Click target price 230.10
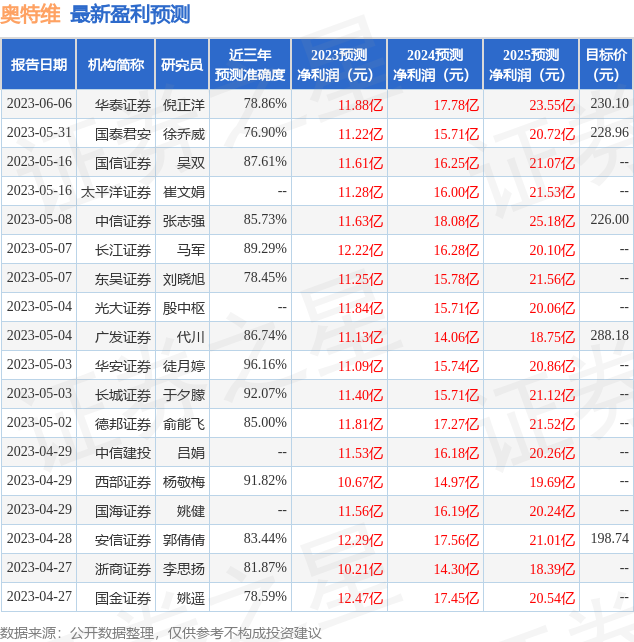Screen dimensions: 634x642 coord(609,104)
